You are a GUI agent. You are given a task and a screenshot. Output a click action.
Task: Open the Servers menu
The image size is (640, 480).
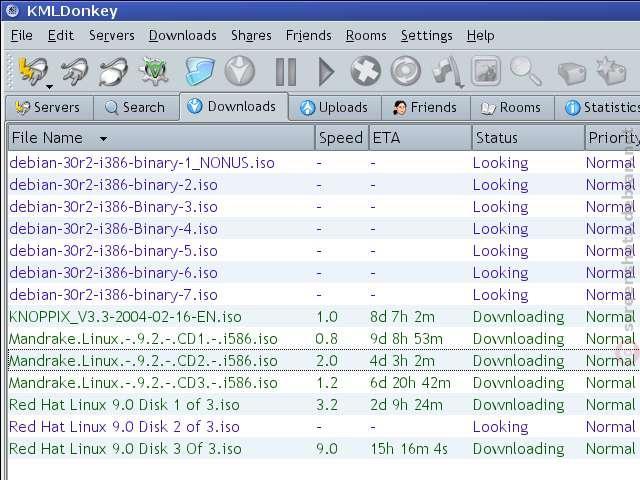click(x=111, y=36)
